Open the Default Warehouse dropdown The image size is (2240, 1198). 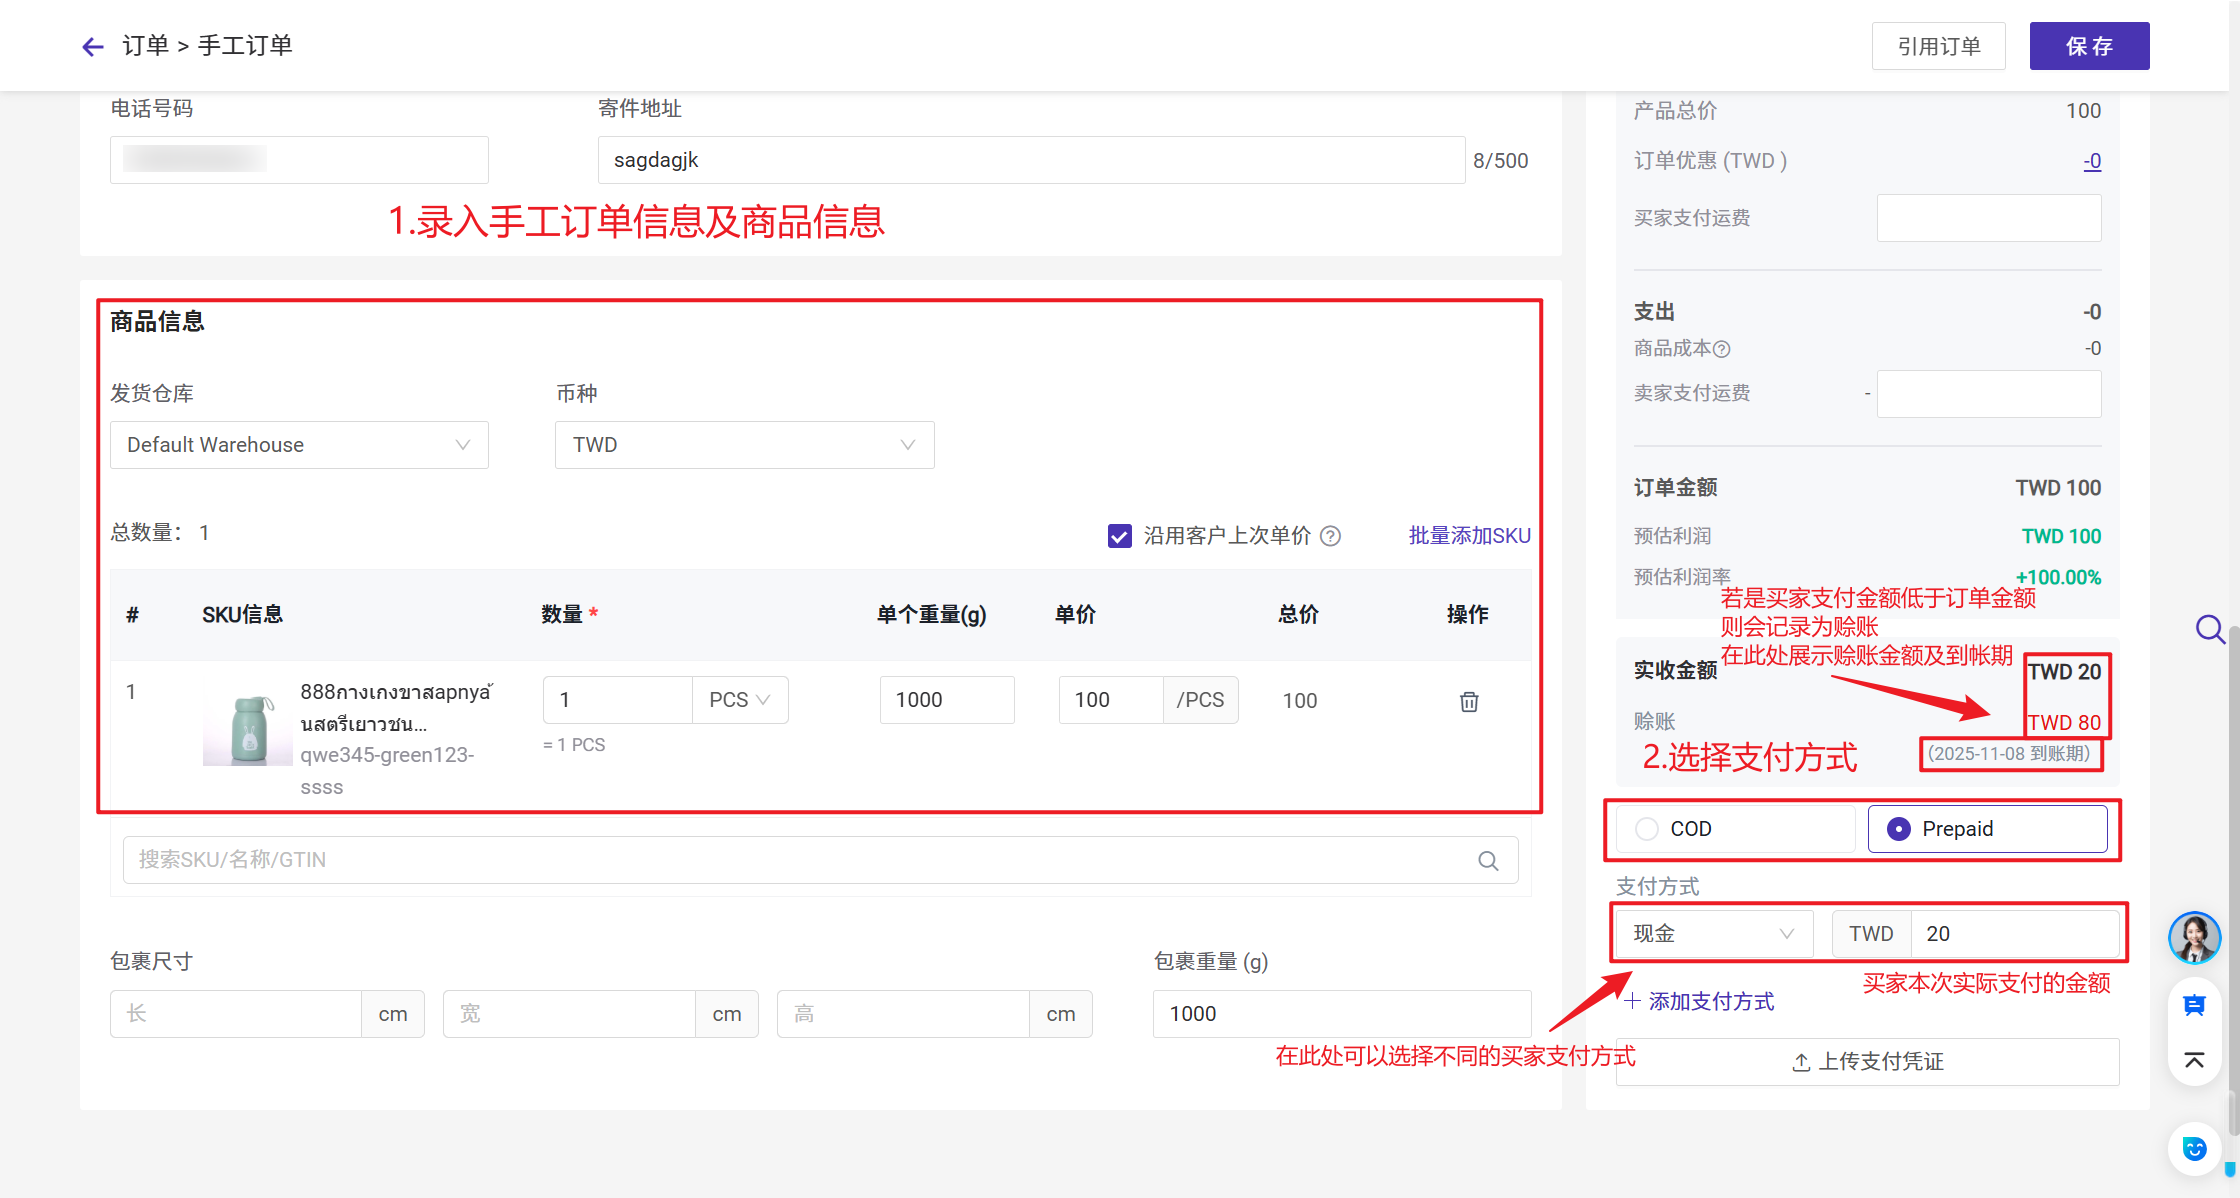[299, 445]
